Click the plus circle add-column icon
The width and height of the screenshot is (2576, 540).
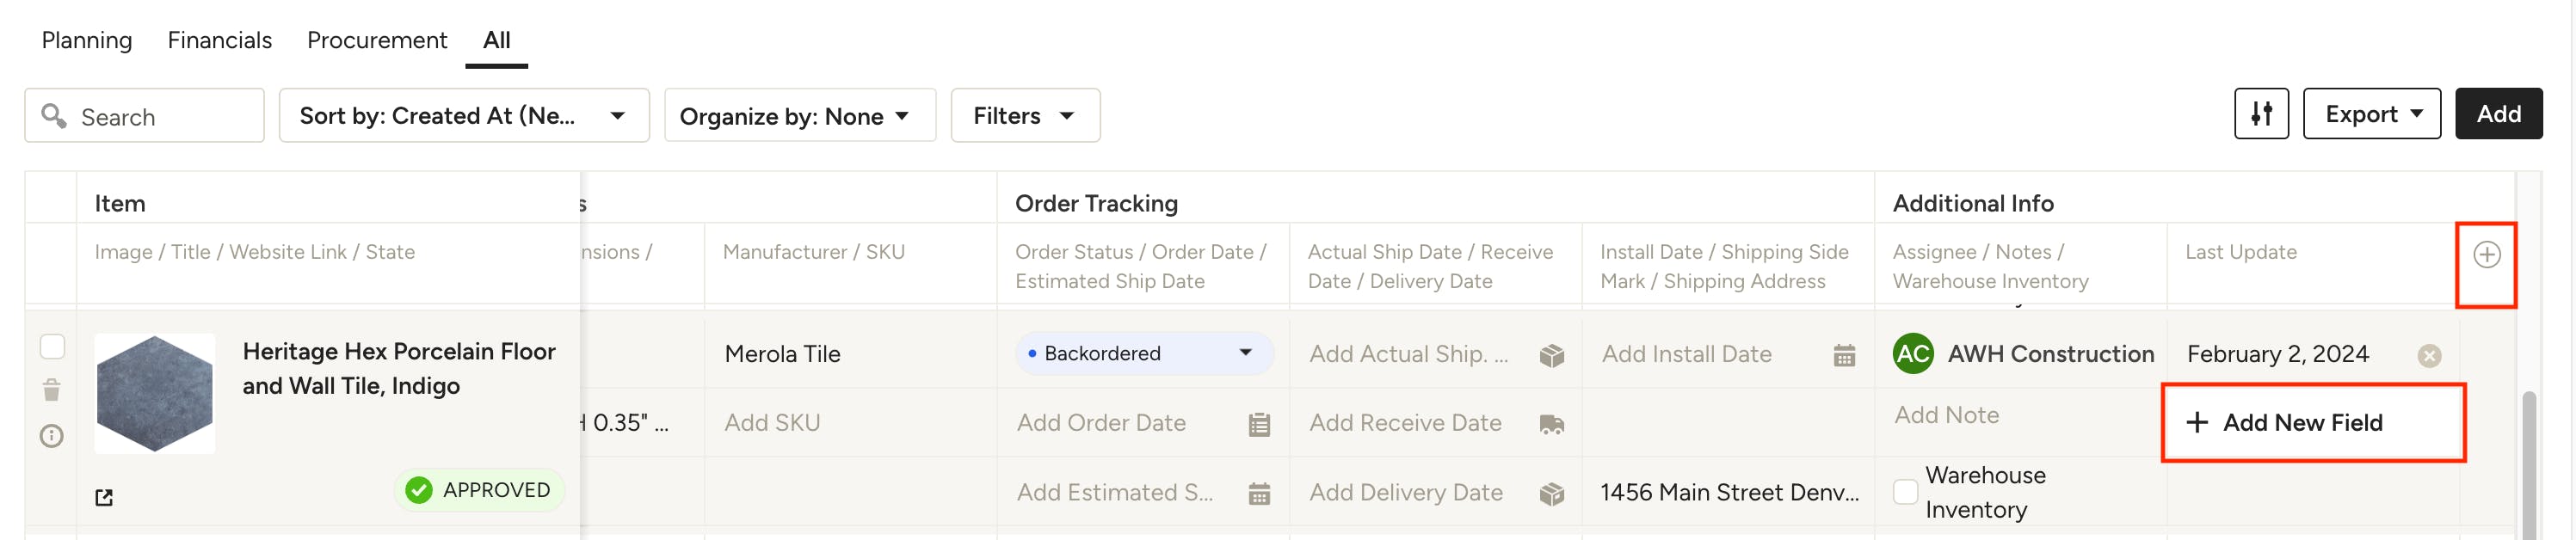click(x=2486, y=255)
